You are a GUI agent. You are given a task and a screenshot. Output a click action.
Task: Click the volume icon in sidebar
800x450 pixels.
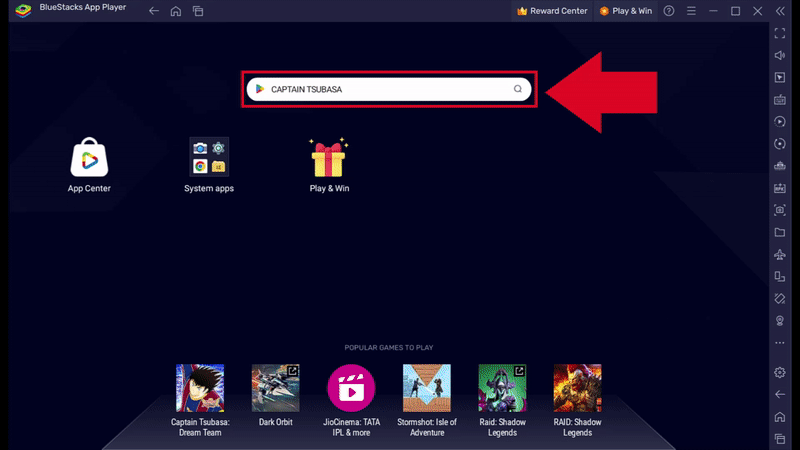click(x=780, y=55)
